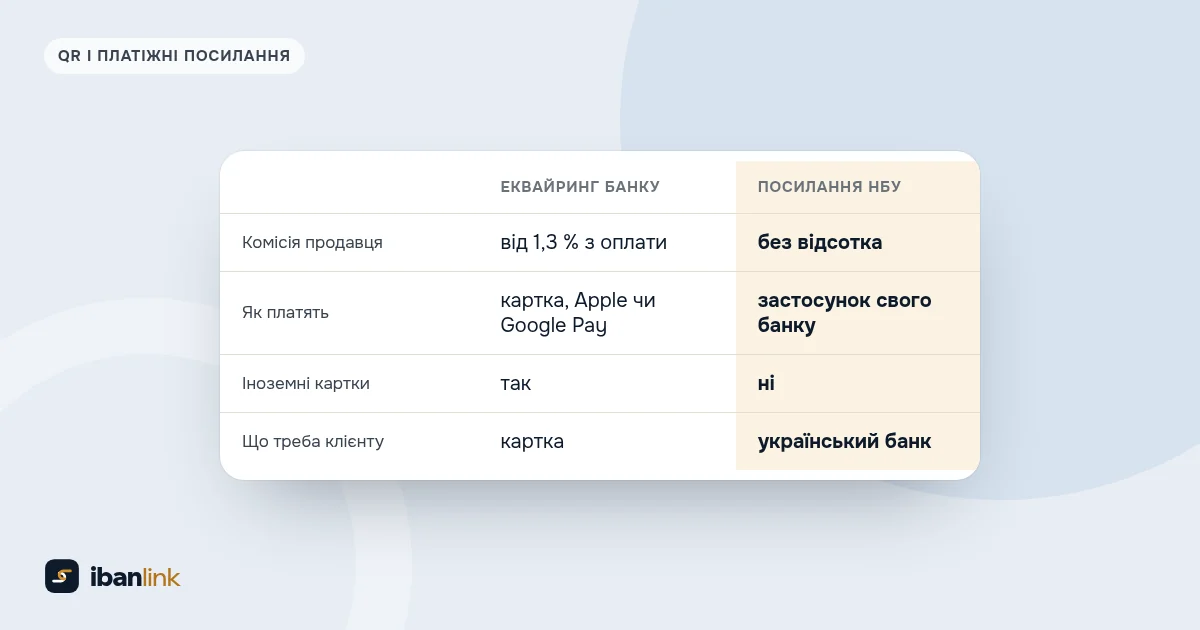Click the 'картка, Apple чи Google Pay' cell
Image resolution: width=1200 pixels, height=630 pixels.
pyautogui.click(x=578, y=313)
